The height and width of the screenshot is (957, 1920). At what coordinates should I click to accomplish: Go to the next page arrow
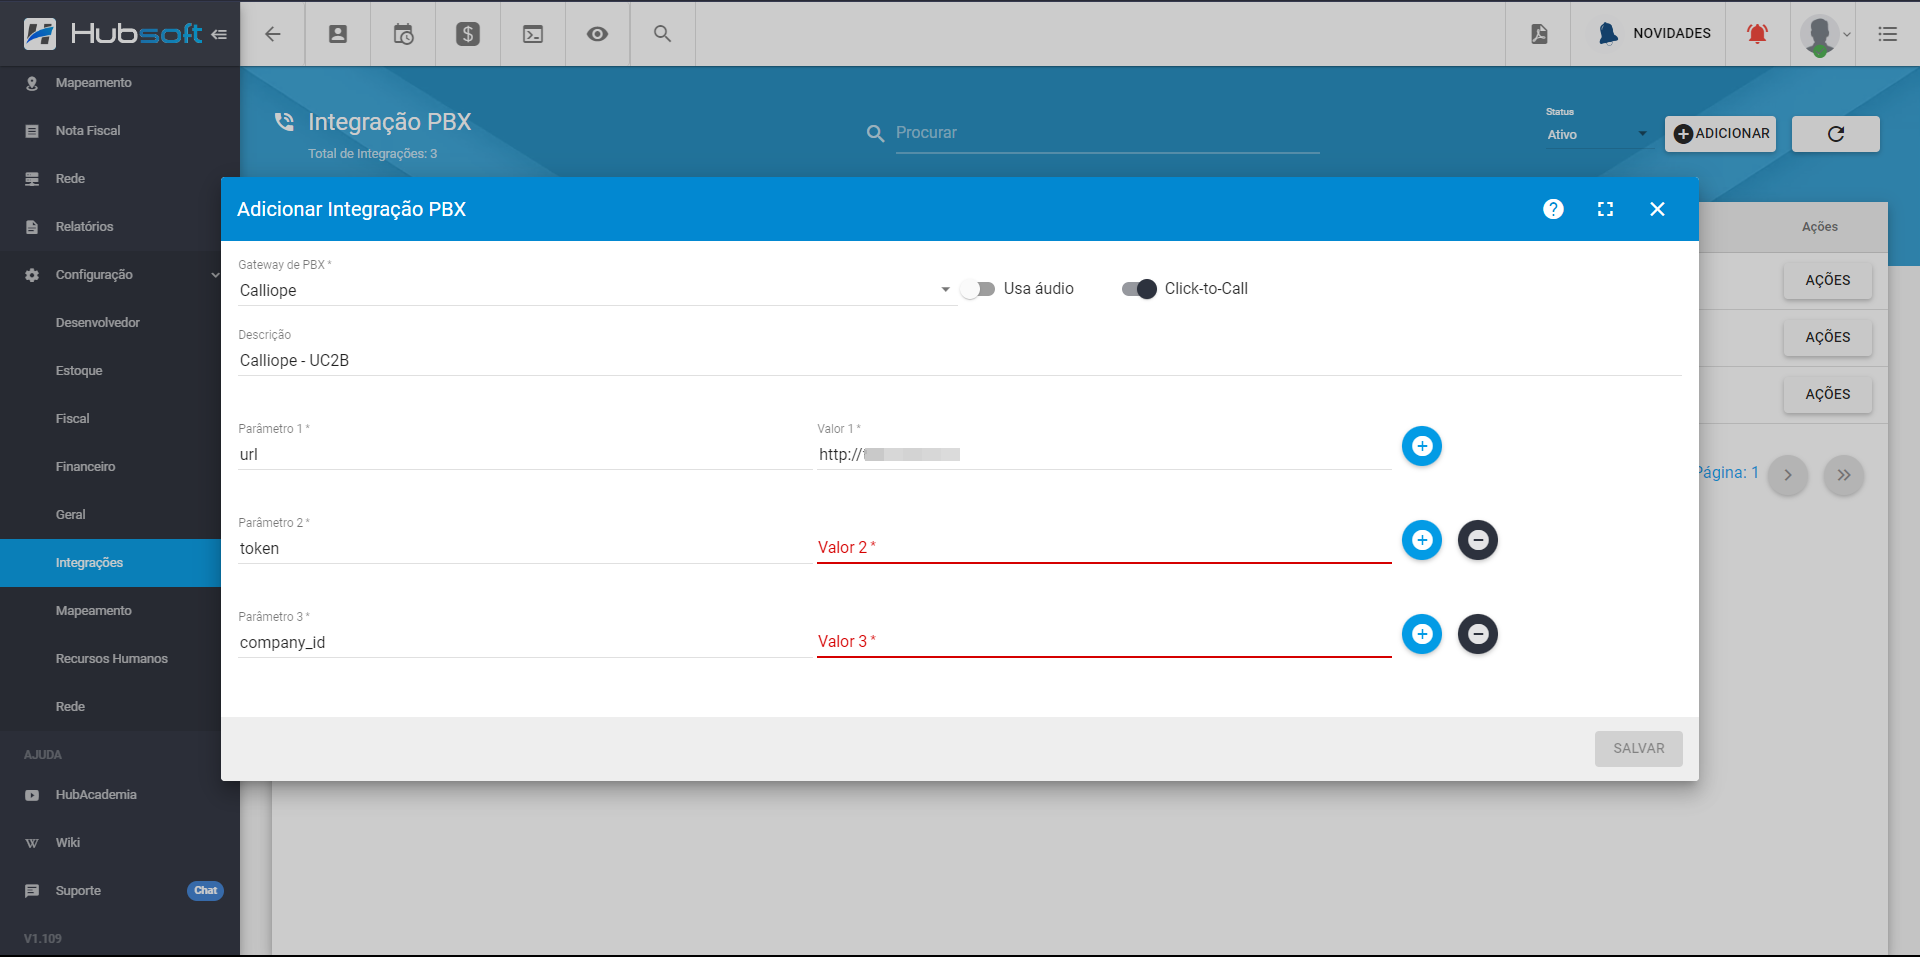1788,475
